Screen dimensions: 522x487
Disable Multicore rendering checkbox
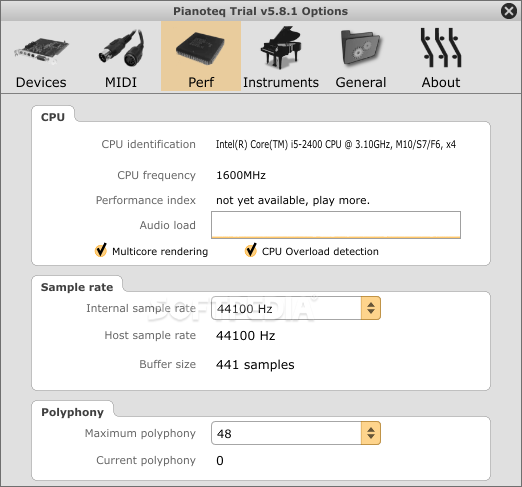tap(101, 250)
